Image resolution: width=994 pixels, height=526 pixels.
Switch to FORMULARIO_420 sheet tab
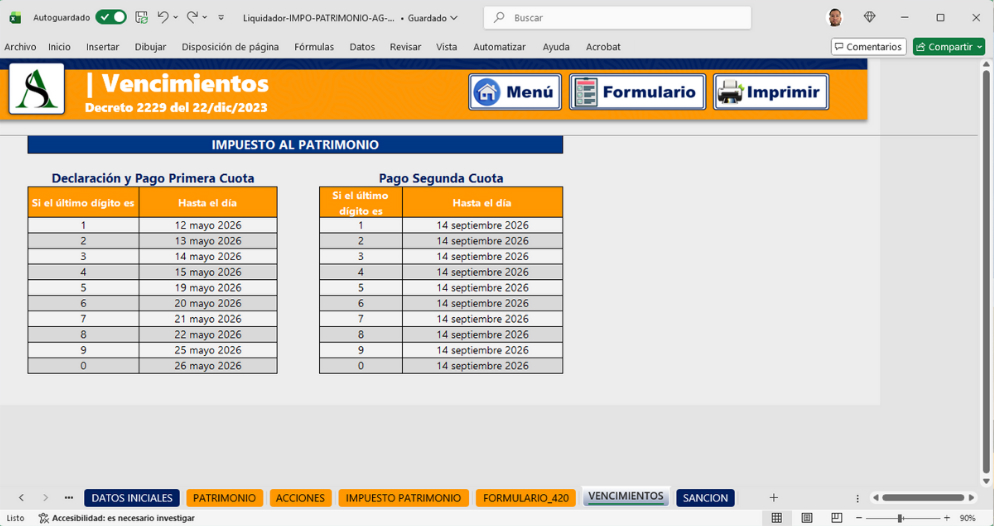tap(526, 498)
